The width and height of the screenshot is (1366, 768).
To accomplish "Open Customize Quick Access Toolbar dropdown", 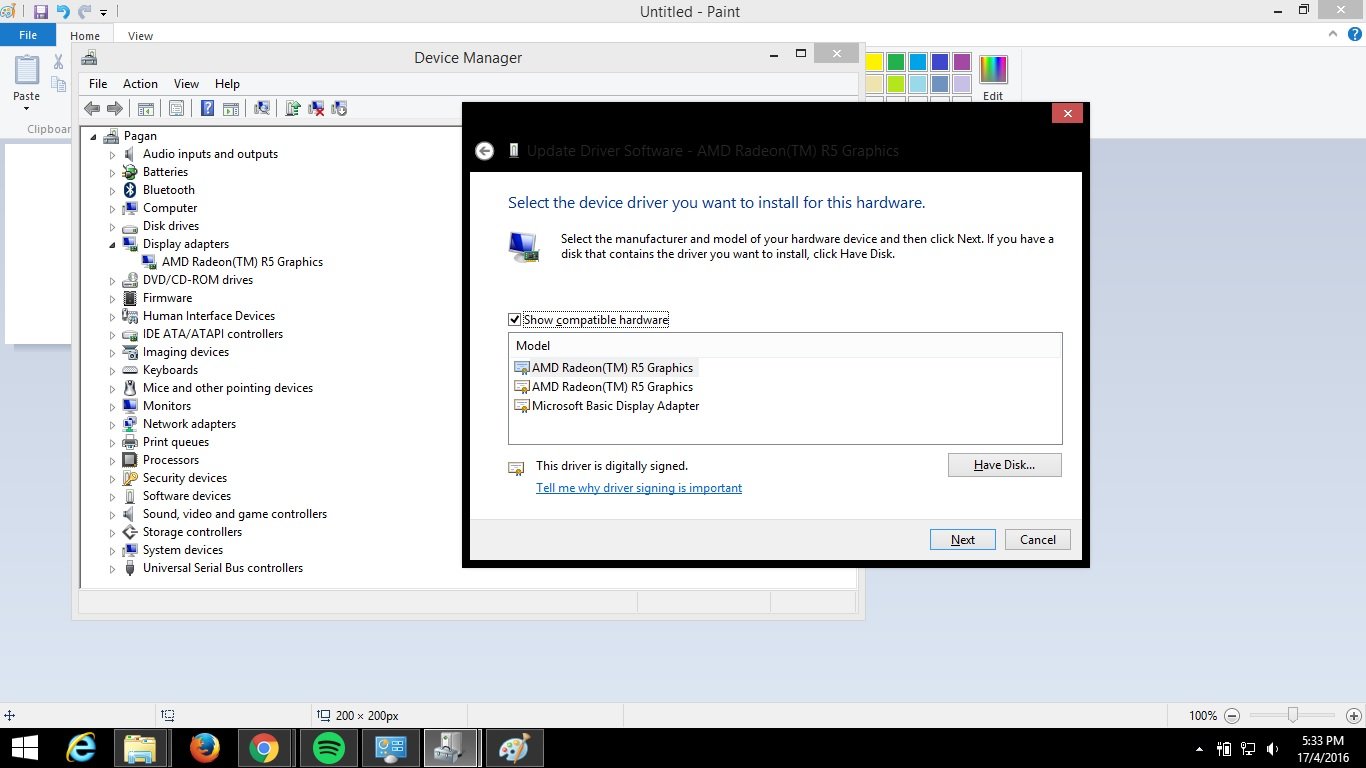I will pyautogui.click(x=103, y=13).
